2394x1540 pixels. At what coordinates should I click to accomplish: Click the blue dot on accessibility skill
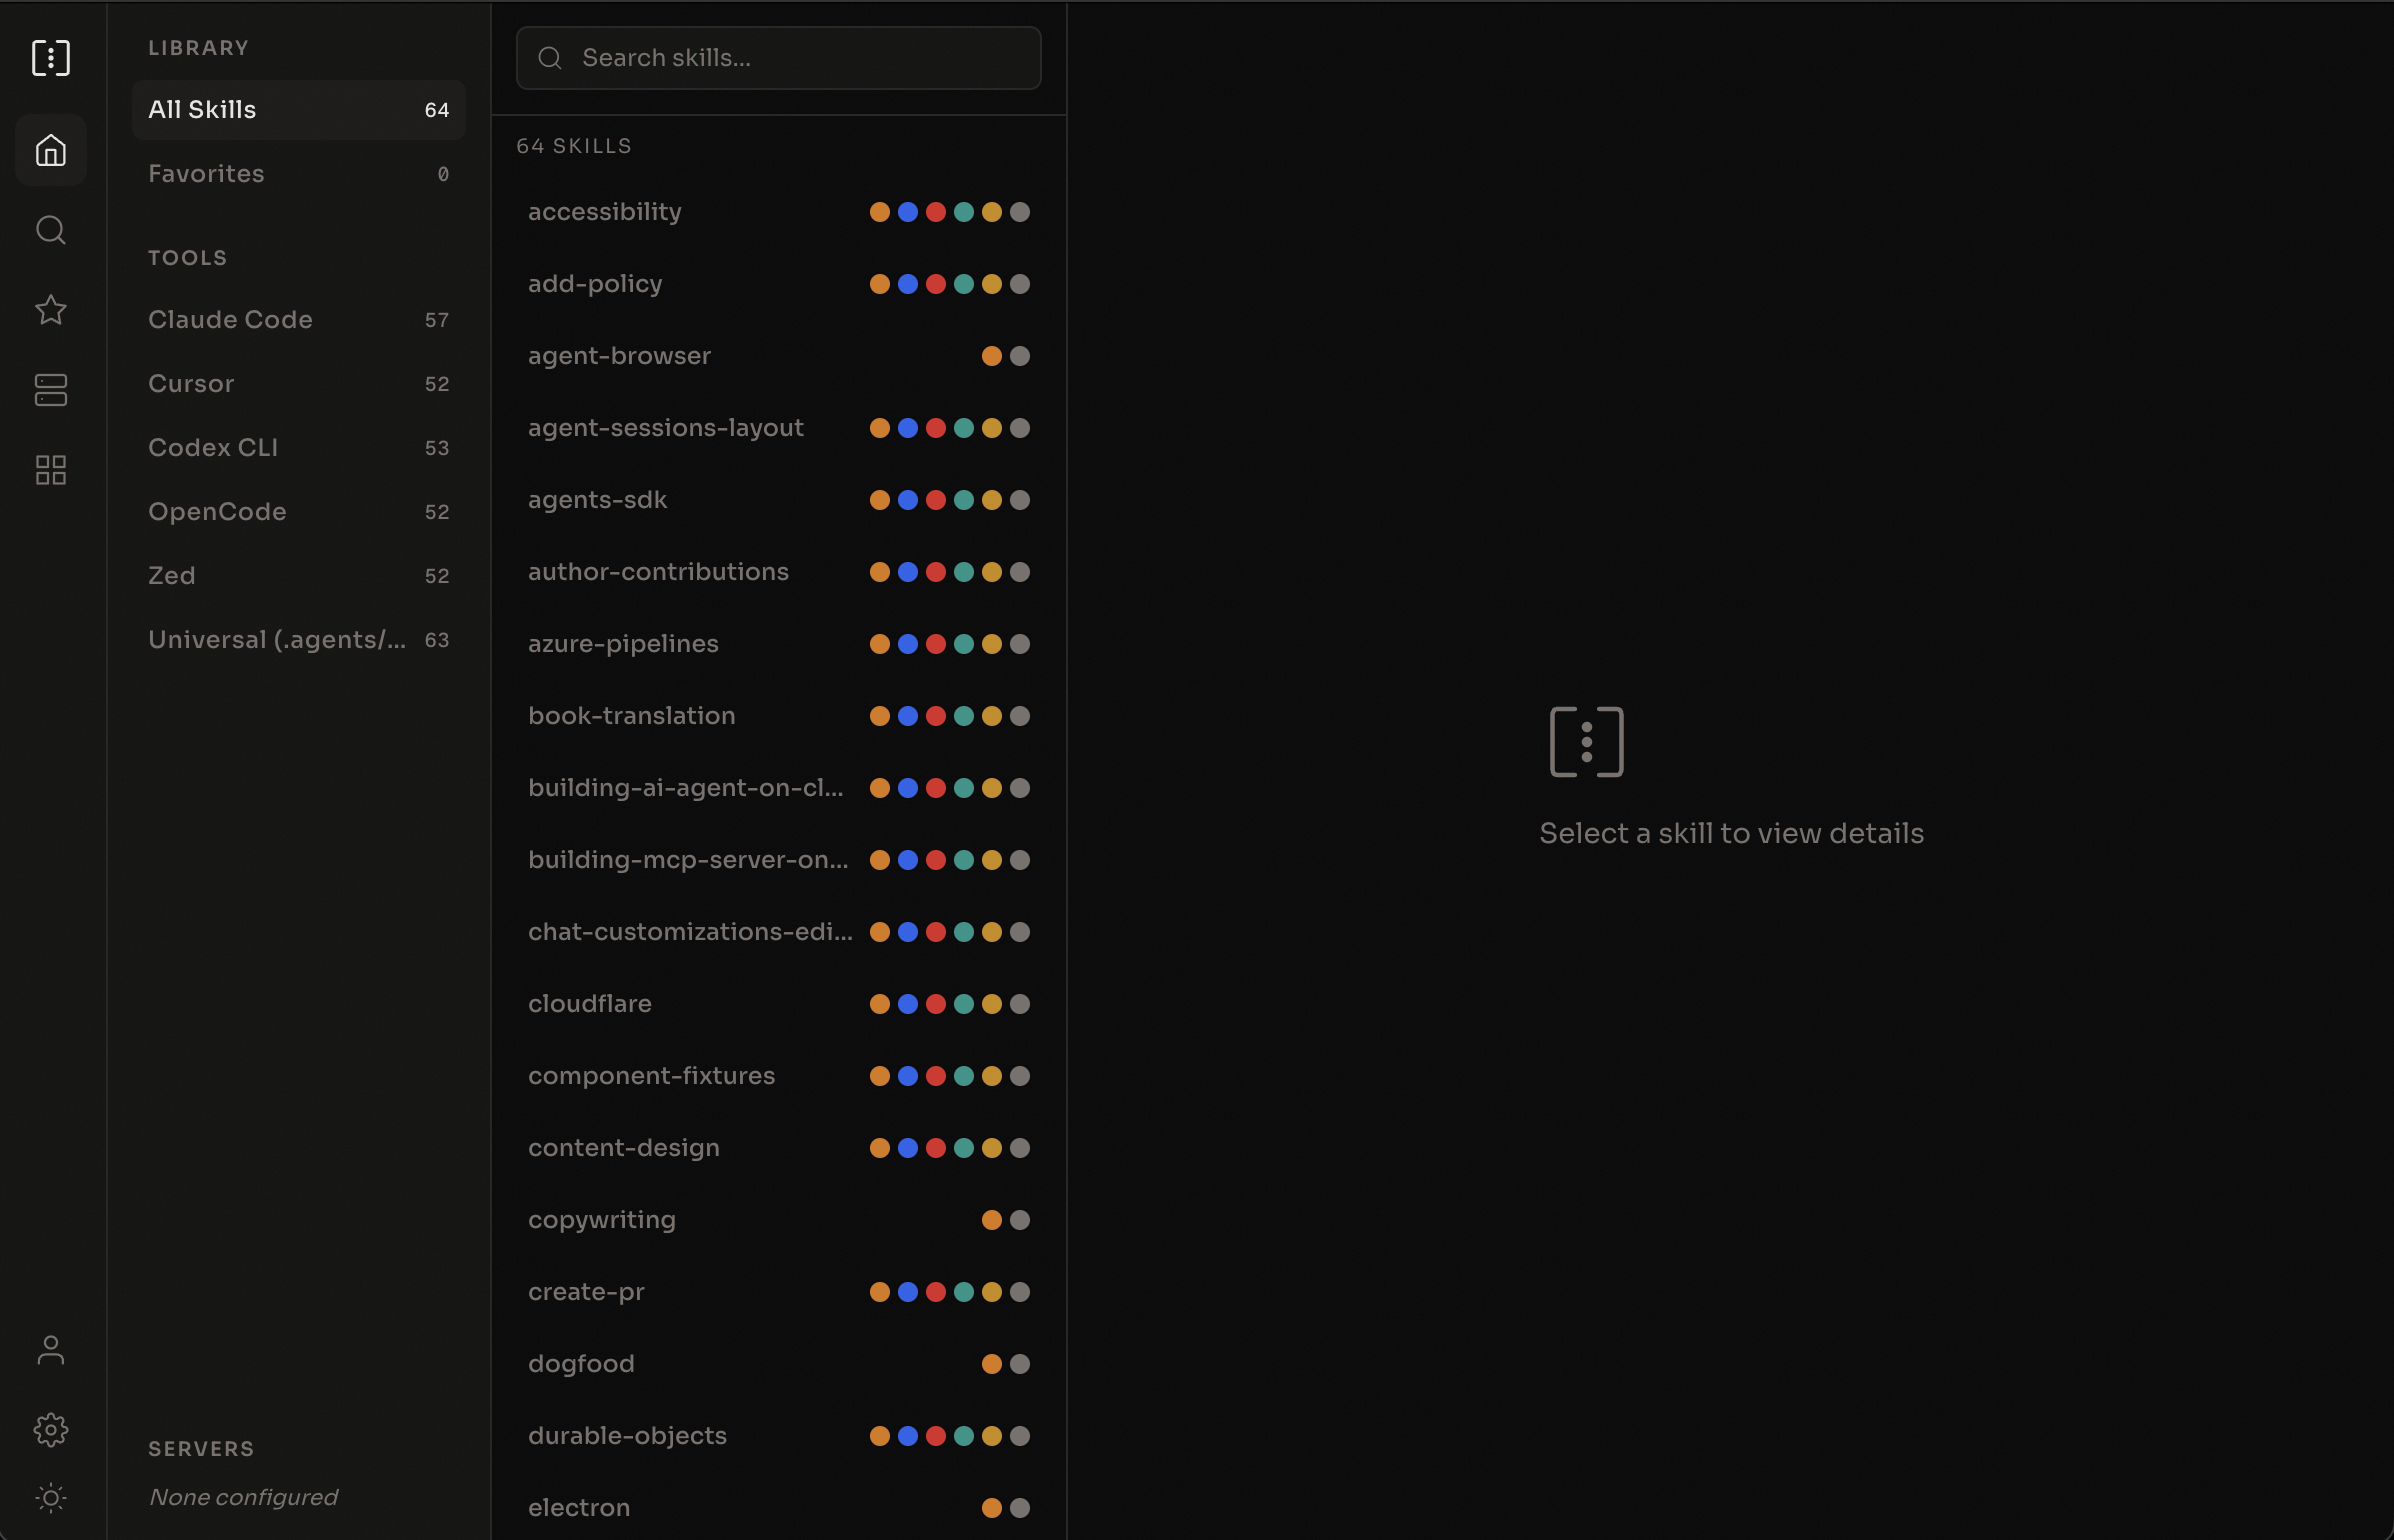pos(908,212)
